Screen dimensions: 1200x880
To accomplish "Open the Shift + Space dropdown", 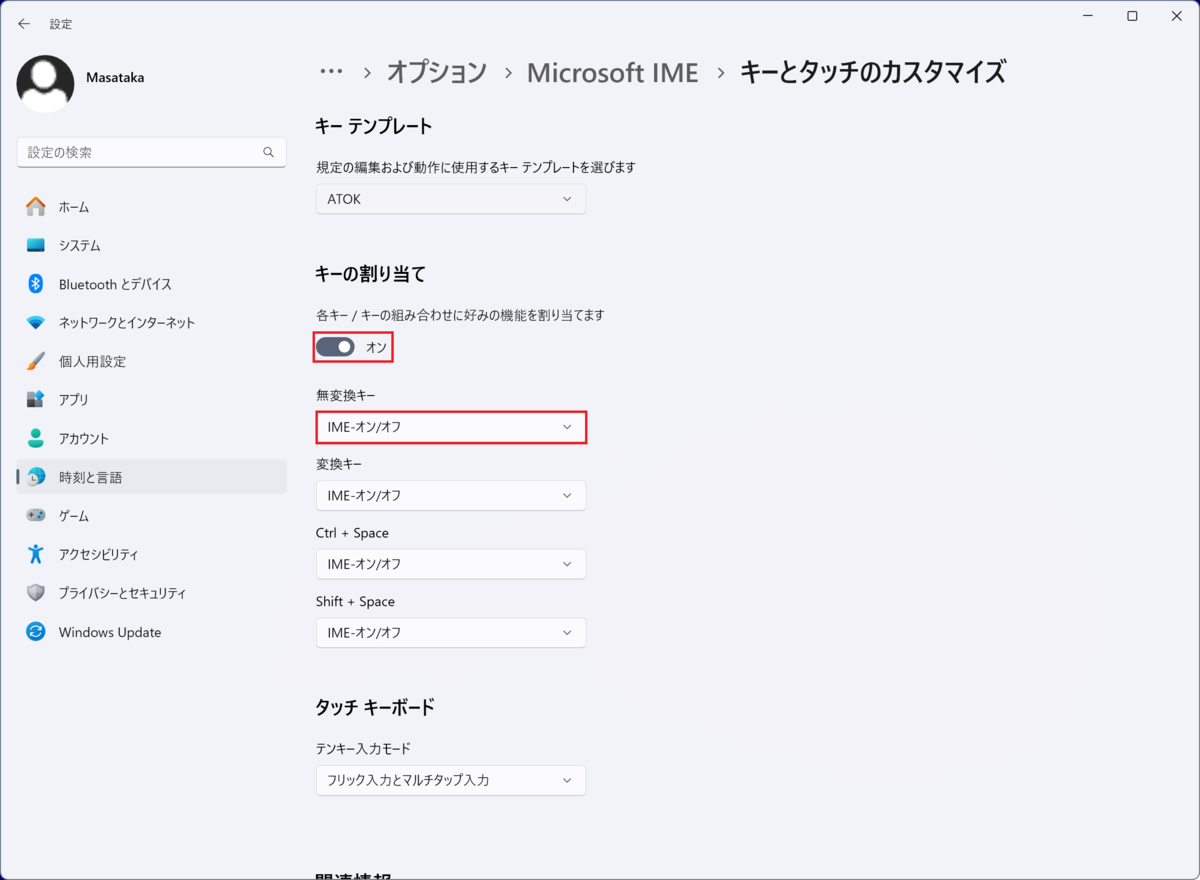I will click(x=451, y=633).
